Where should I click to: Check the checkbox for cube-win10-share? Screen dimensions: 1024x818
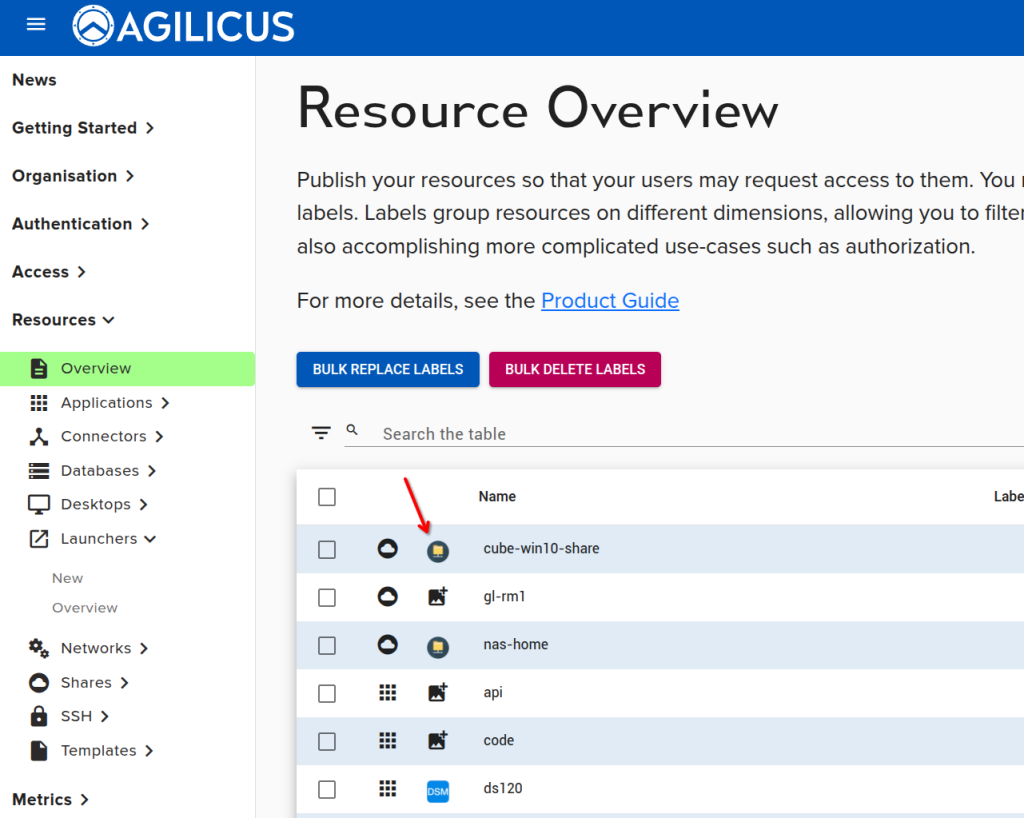click(326, 548)
